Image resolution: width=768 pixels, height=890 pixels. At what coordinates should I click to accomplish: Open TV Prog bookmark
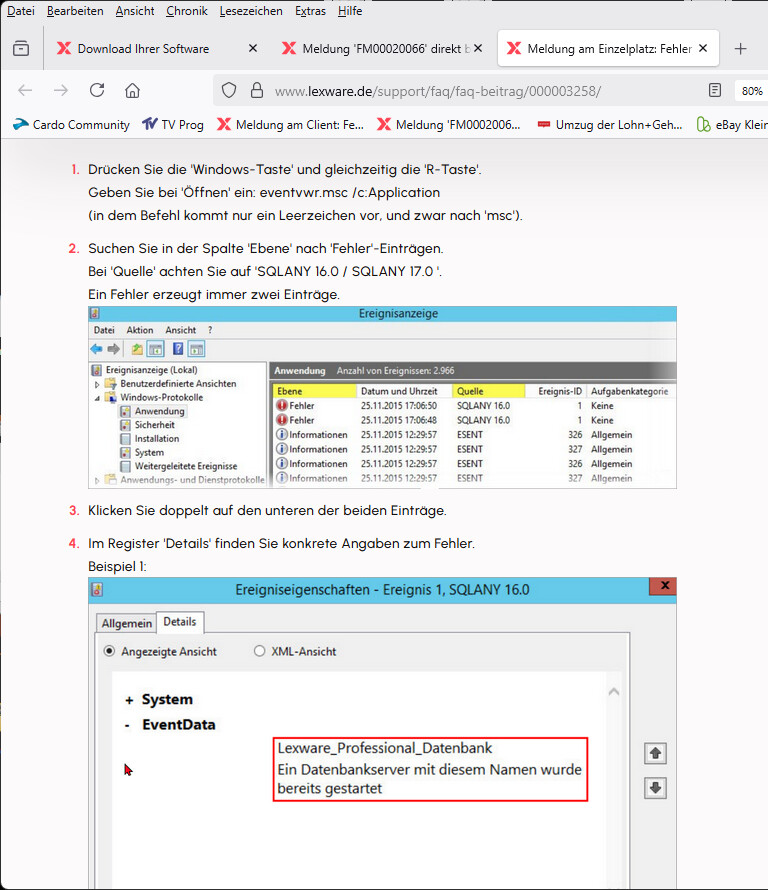tap(173, 124)
